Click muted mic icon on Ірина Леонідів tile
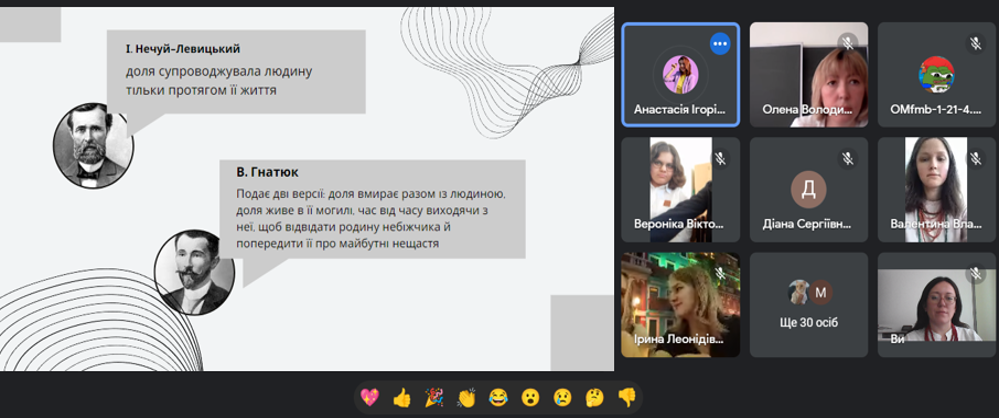The image size is (999, 418). click(x=720, y=273)
